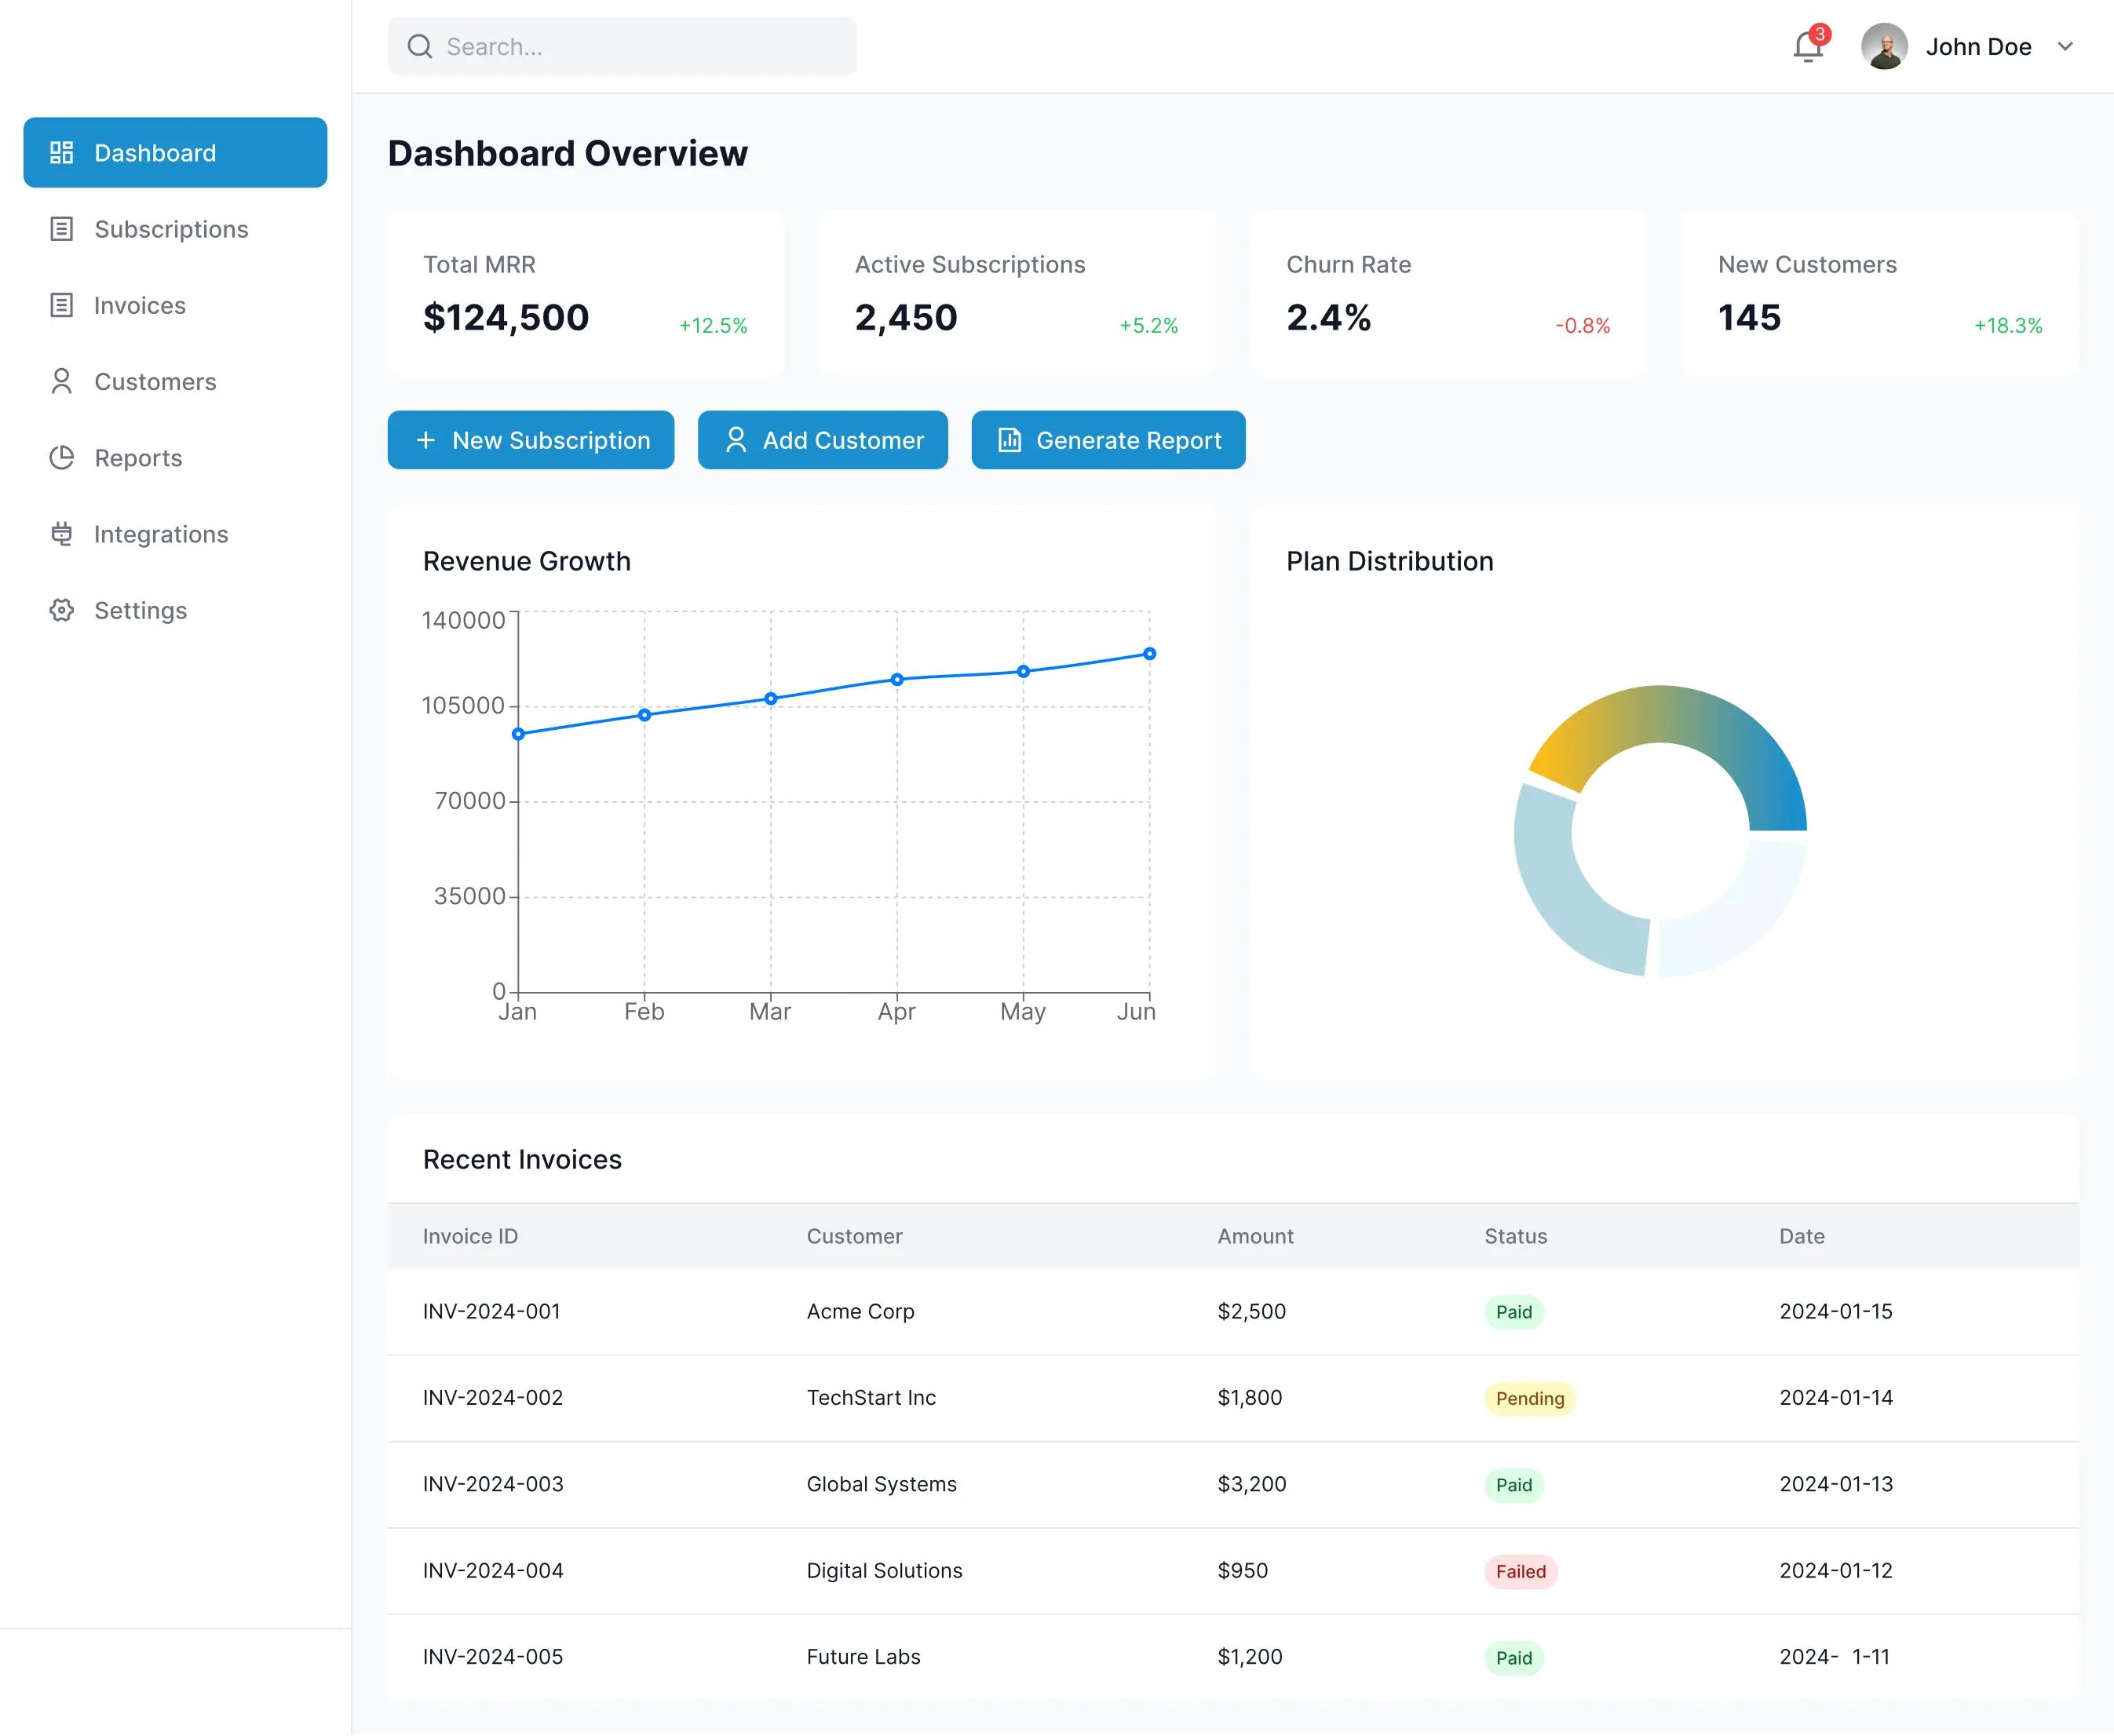Open the Customers section icon

click(x=61, y=381)
